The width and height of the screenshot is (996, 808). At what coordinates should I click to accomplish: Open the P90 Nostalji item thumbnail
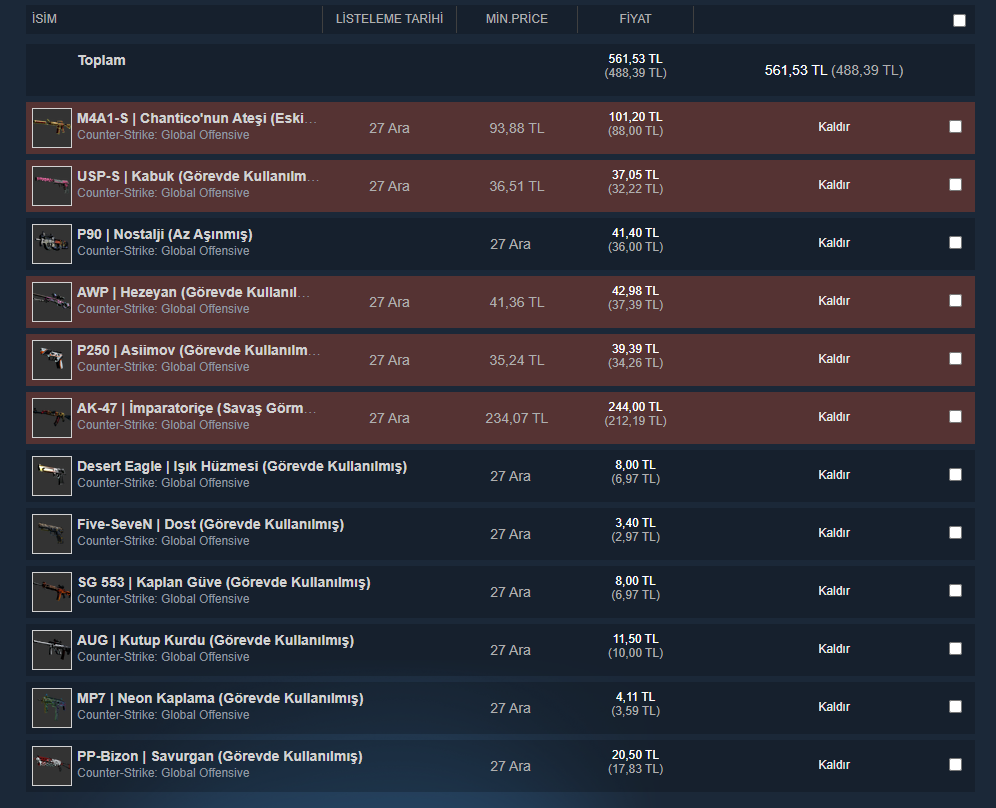click(52, 244)
